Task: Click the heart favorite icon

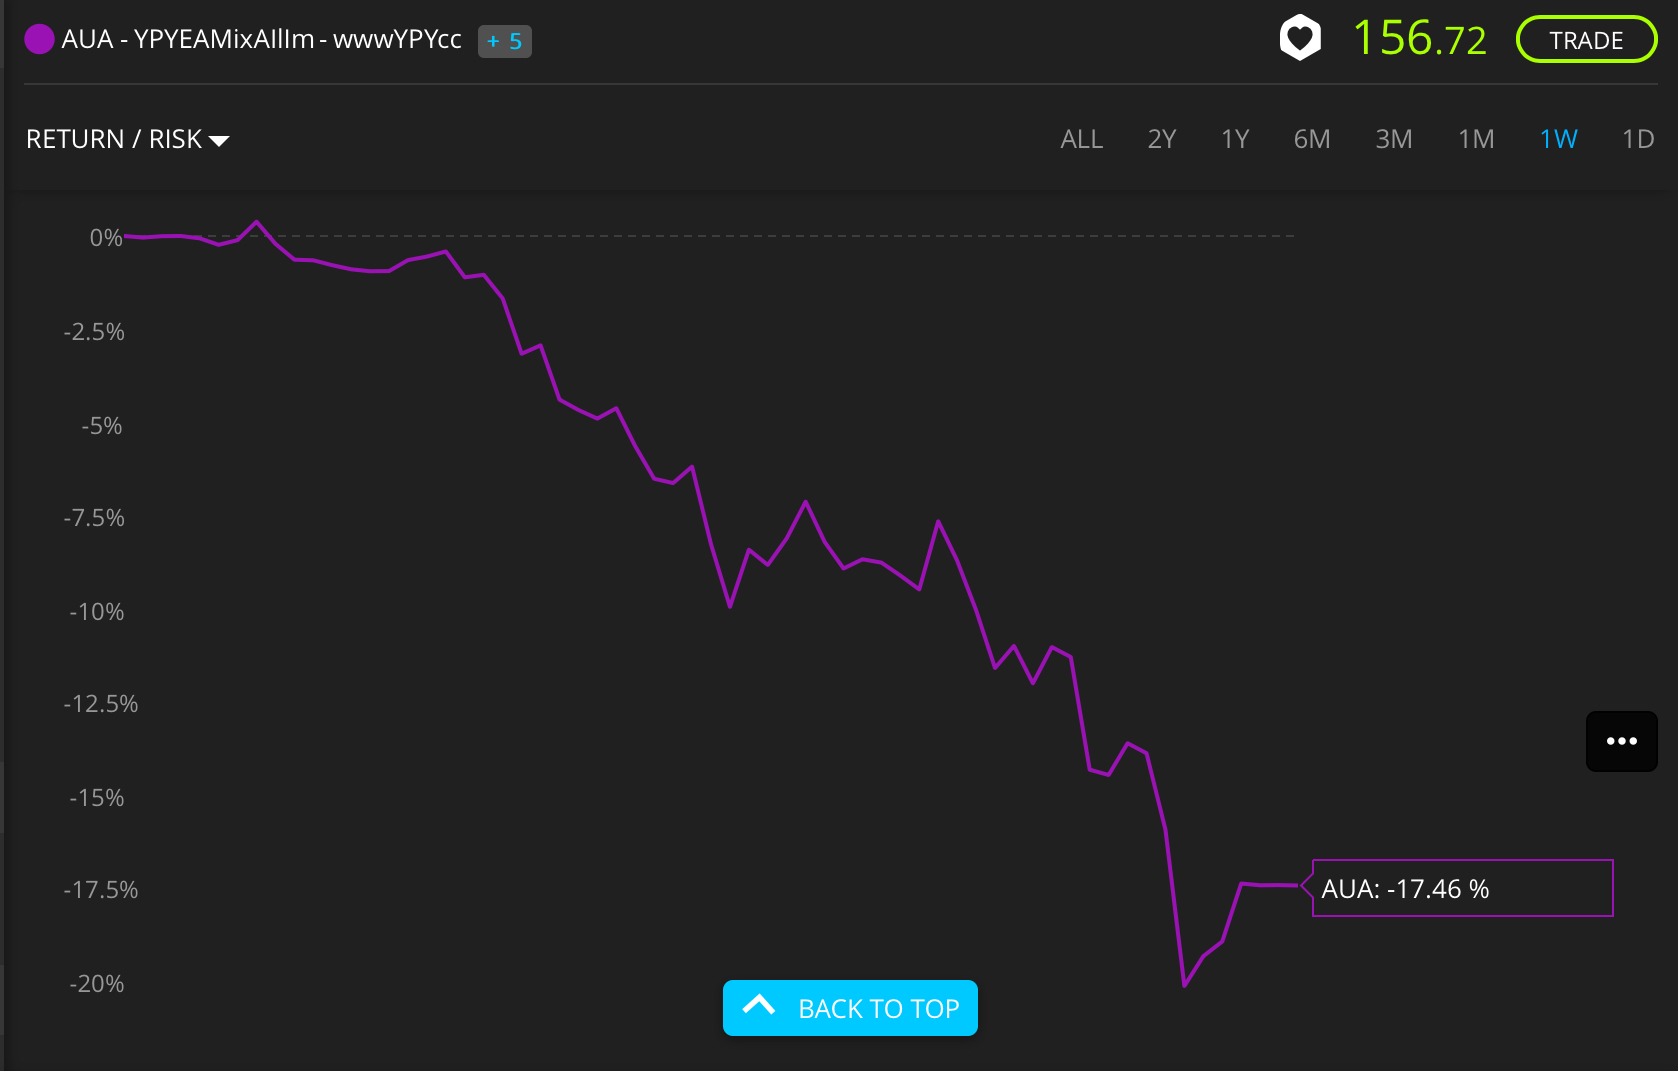Action: coord(1300,39)
